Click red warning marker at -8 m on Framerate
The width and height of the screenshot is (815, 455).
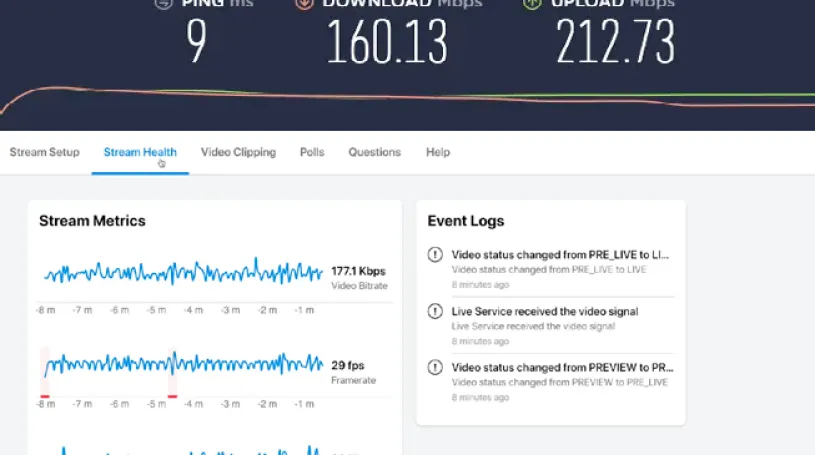45,397
